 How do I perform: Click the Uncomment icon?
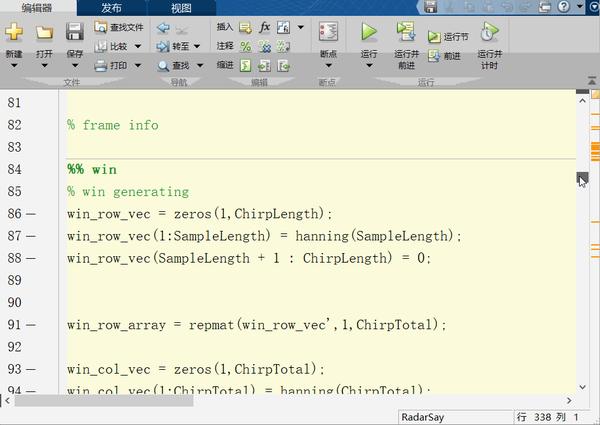[264, 47]
